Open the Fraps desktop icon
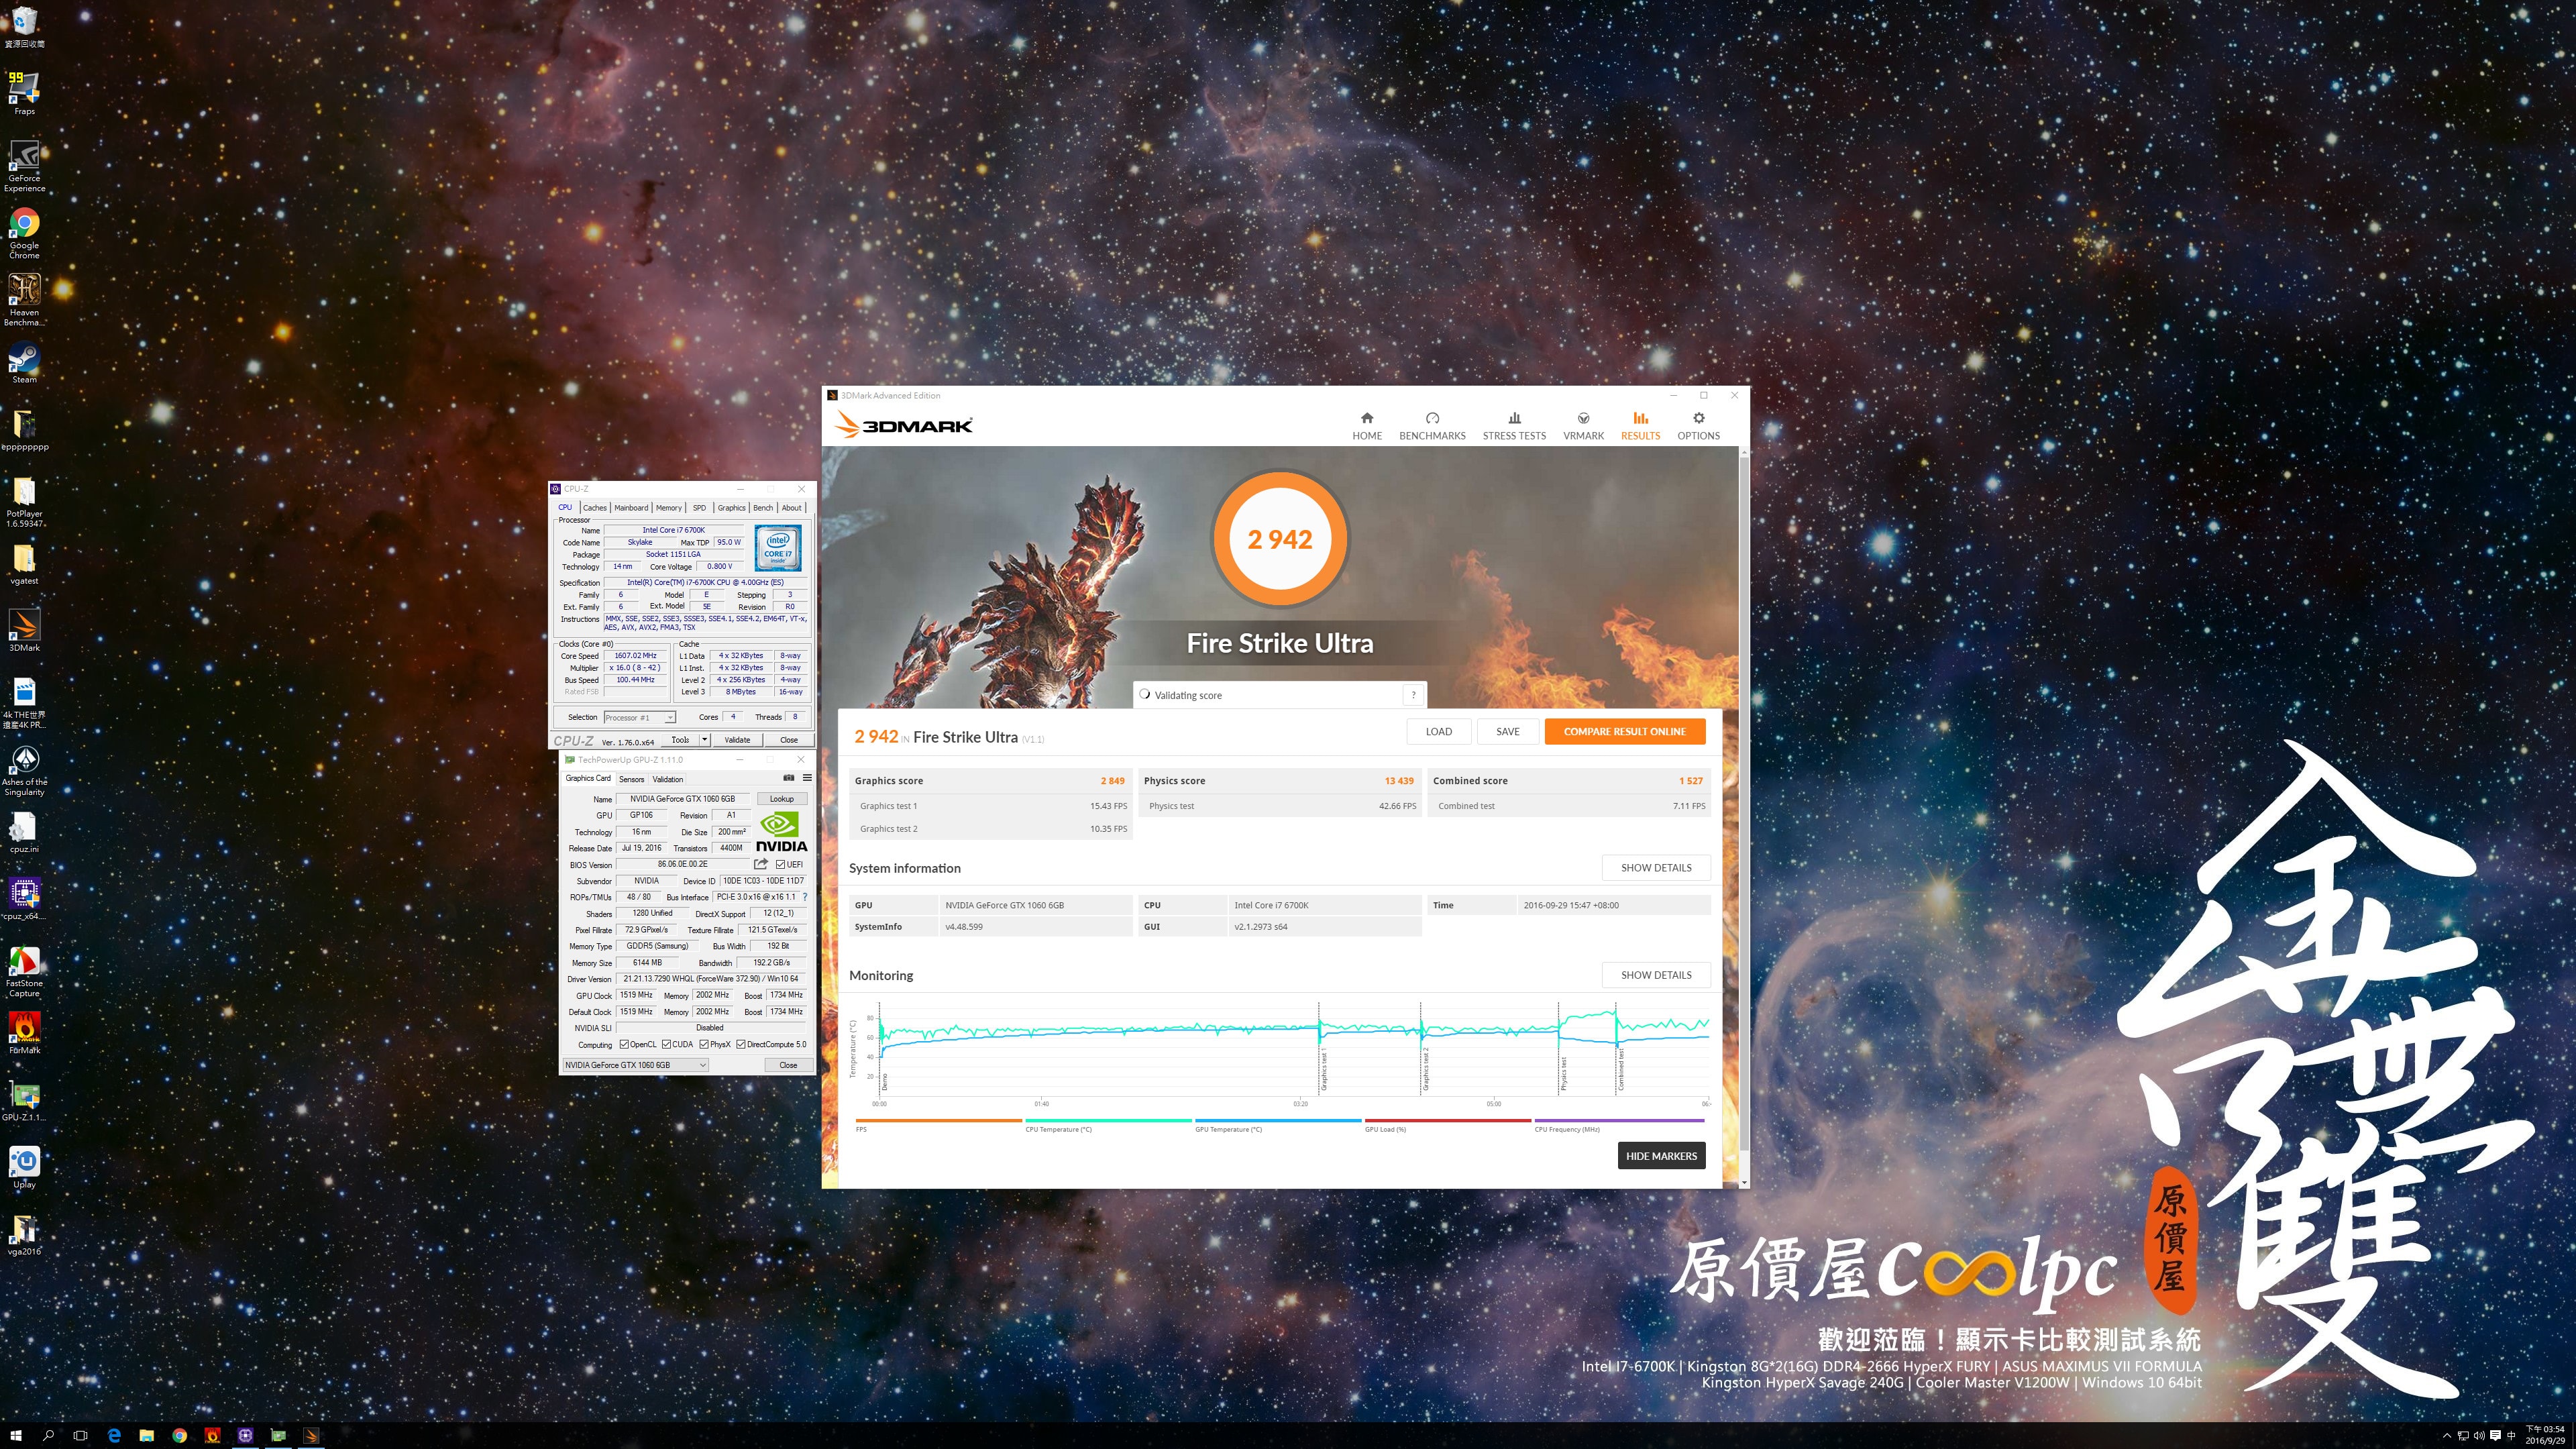This screenshot has height=1449, width=2576. coord(24,93)
